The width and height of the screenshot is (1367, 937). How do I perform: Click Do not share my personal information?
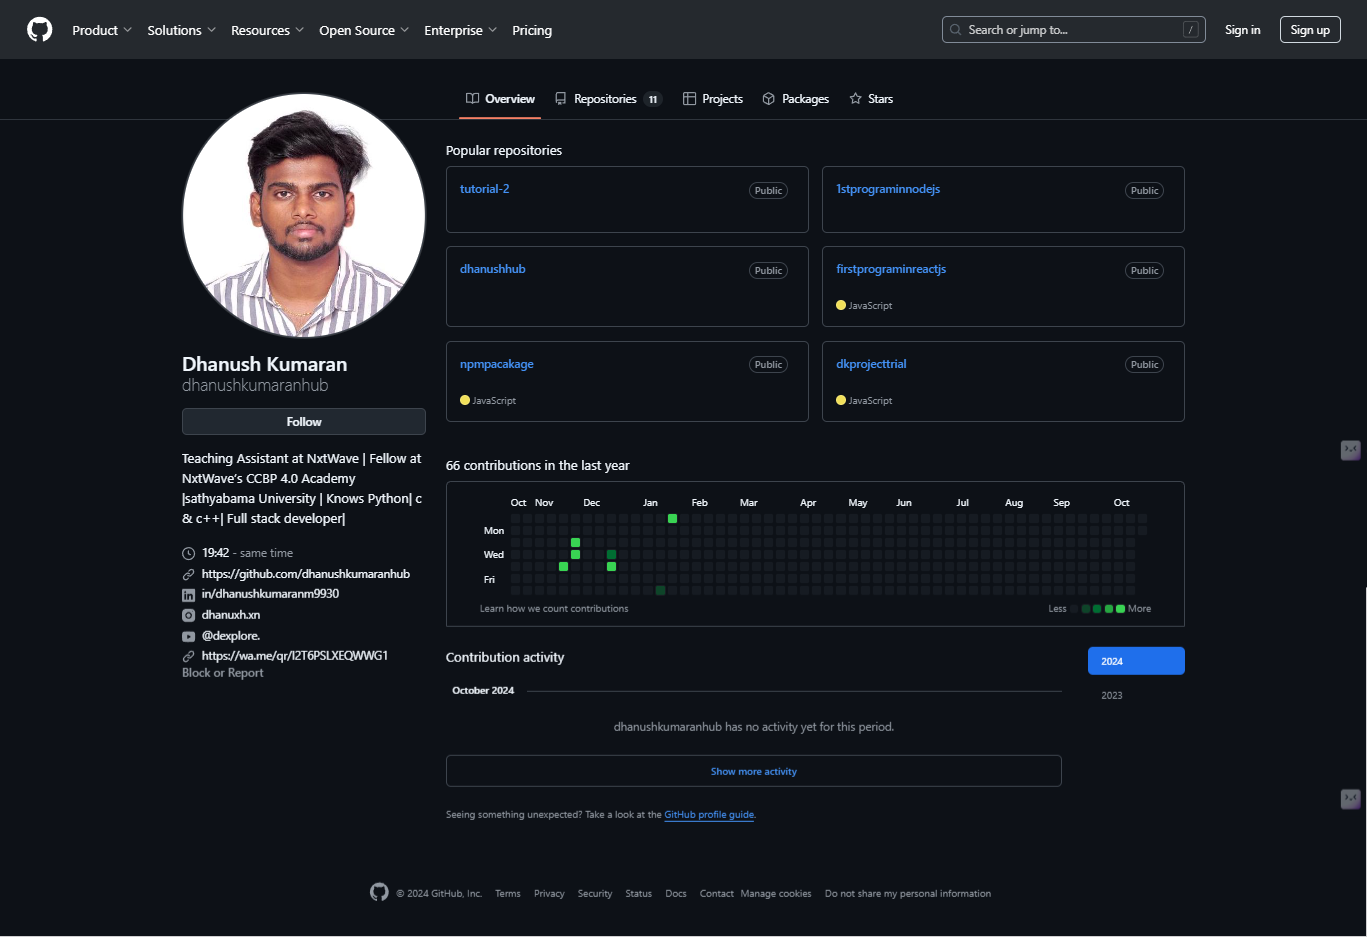tap(908, 894)
